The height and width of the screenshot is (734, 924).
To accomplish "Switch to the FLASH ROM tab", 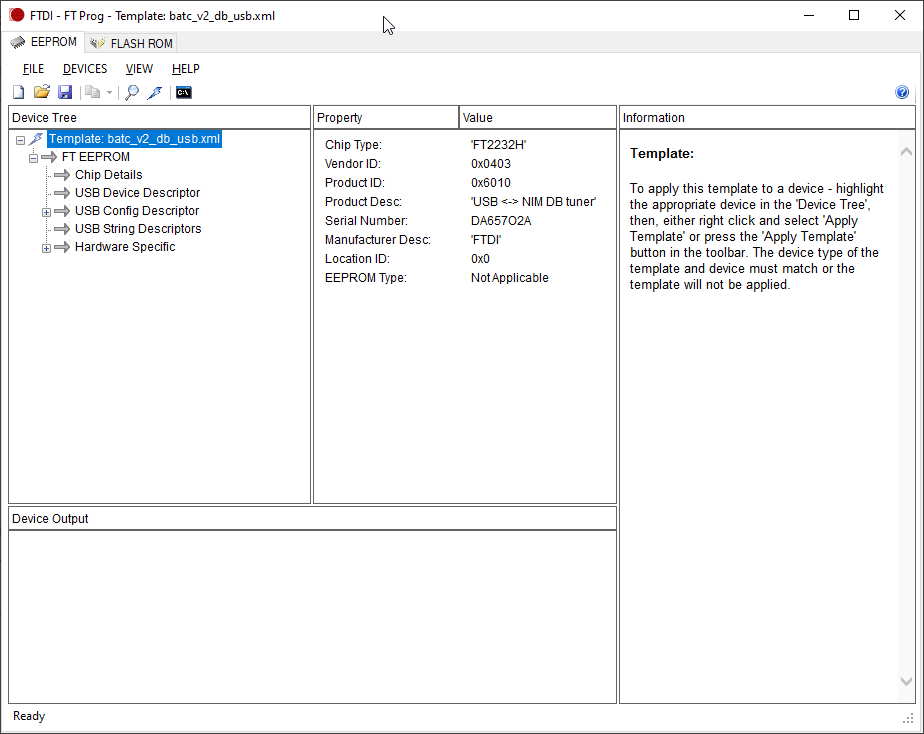I will click(132, 44).
